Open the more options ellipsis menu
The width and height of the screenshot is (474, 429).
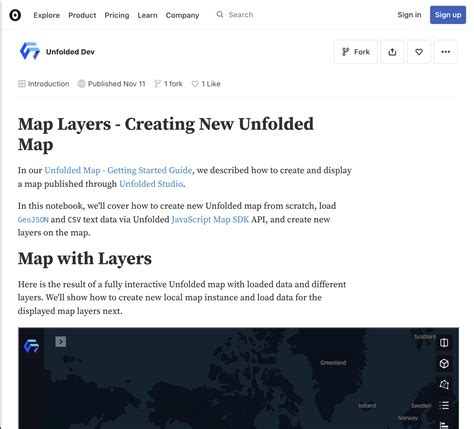pyautogui.click(x=446, y=52)
